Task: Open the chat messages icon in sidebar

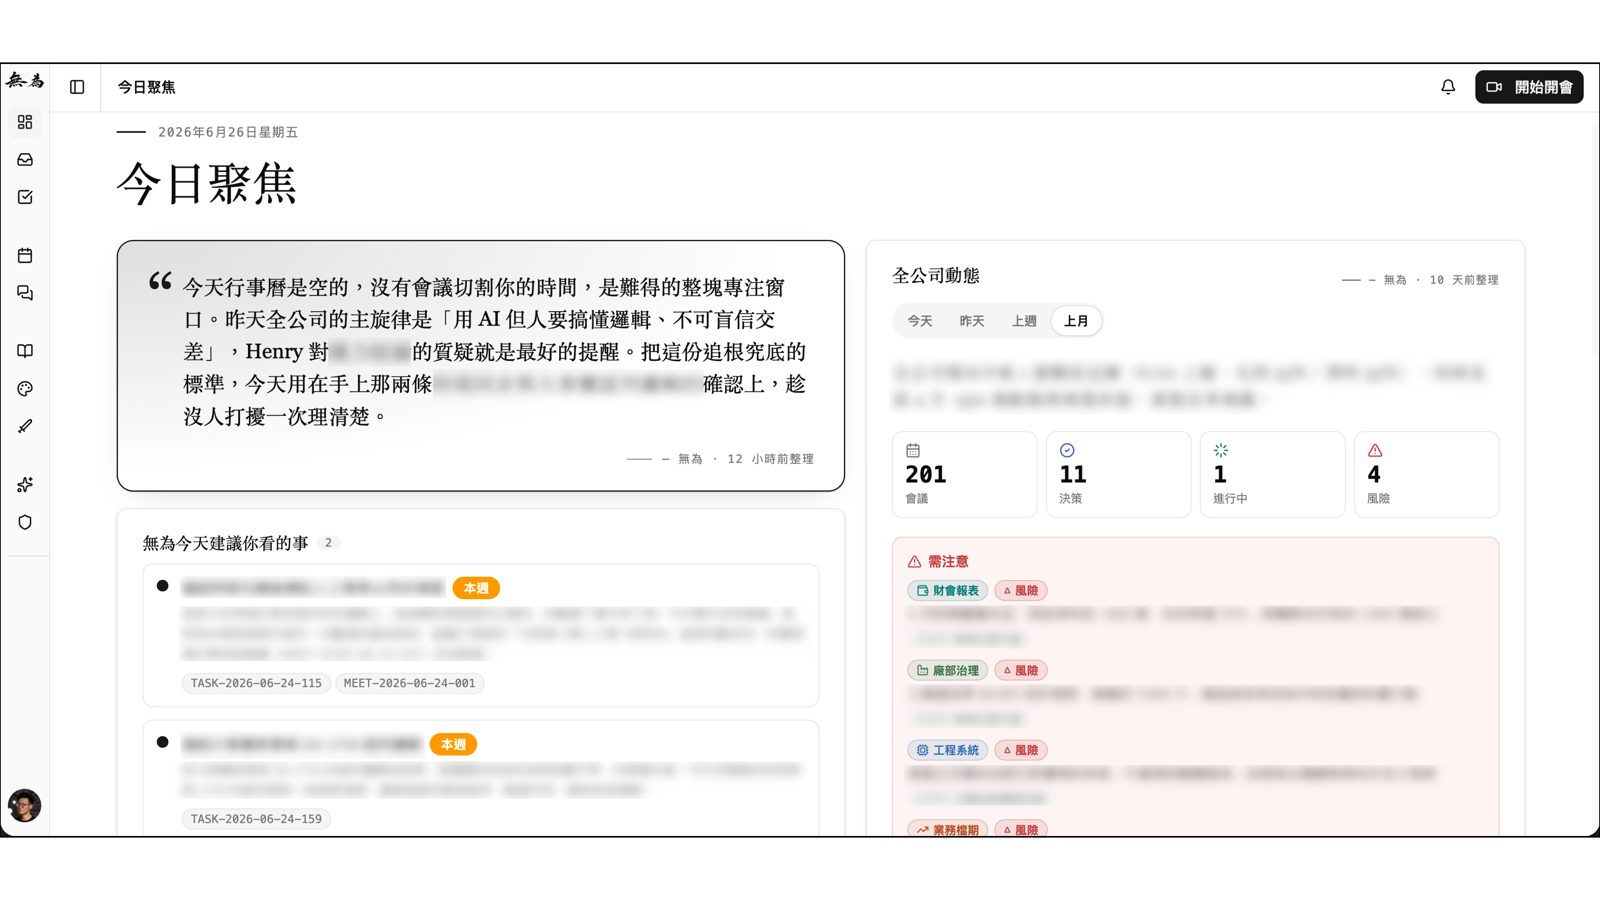Action: coord(25,293)
